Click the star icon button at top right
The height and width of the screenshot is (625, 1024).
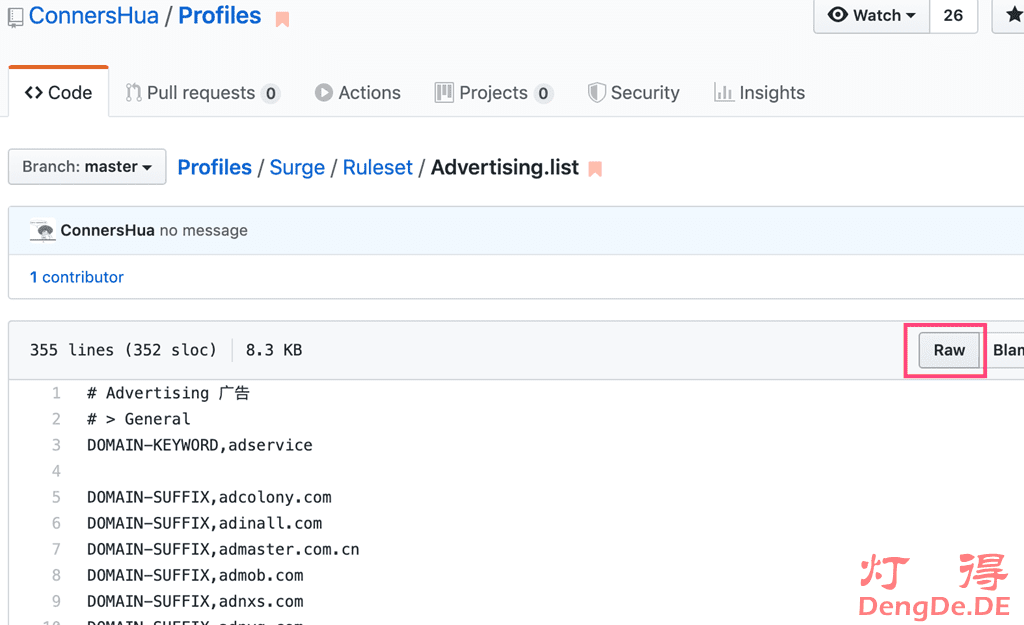click(1010, 15)
